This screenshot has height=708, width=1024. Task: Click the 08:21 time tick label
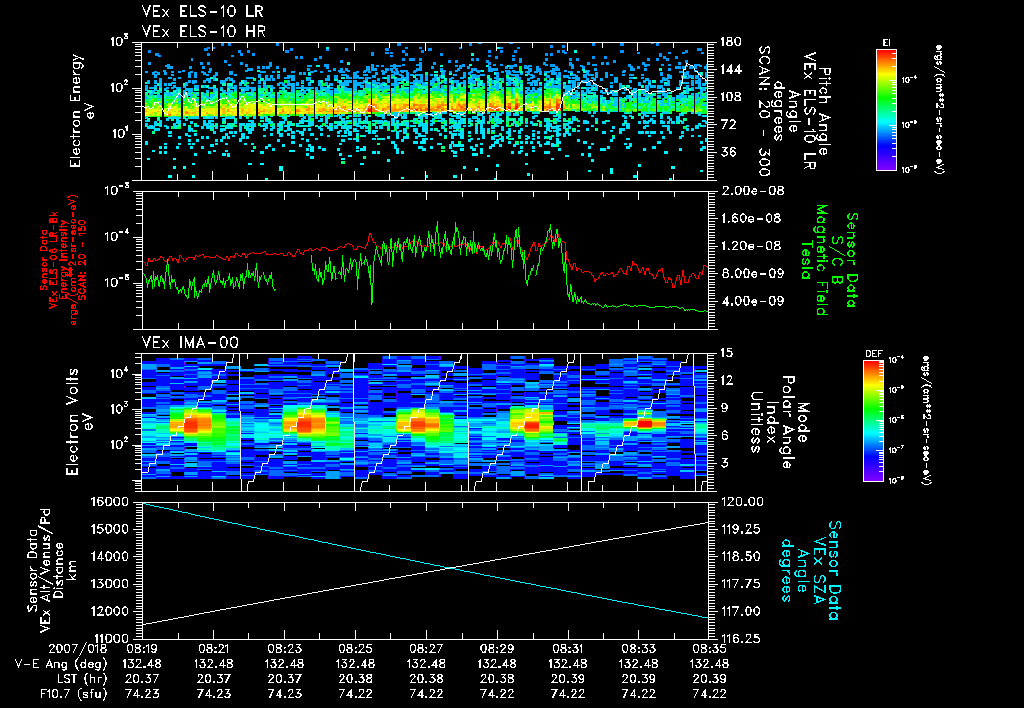(214, 648)
